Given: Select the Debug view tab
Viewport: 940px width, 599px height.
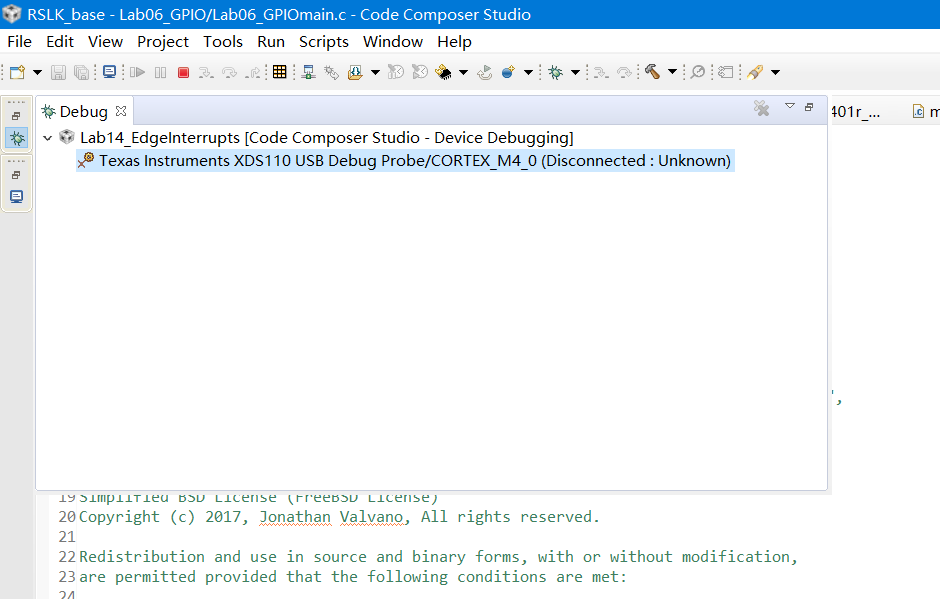Looking at the screenshot, I should coord(84,112).
